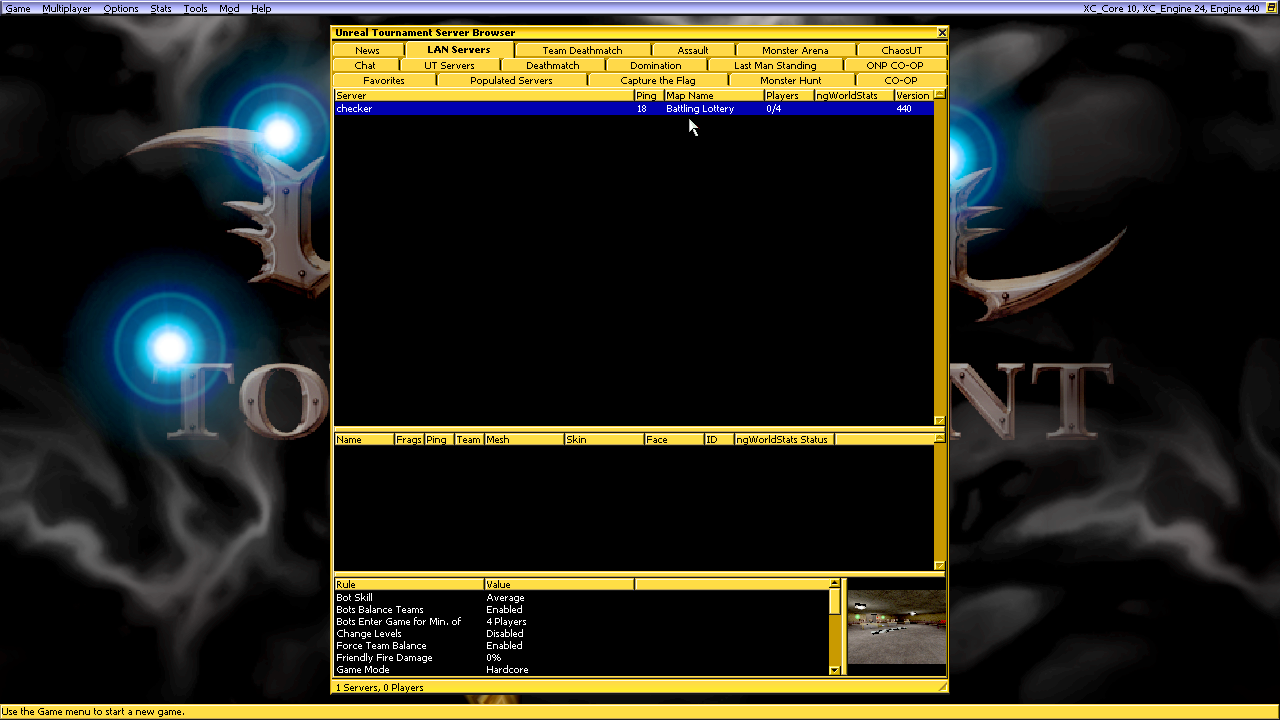Viewport: 1280px width, 720px height.
Task: Sort player list by Name header
Action: (364, 439)
